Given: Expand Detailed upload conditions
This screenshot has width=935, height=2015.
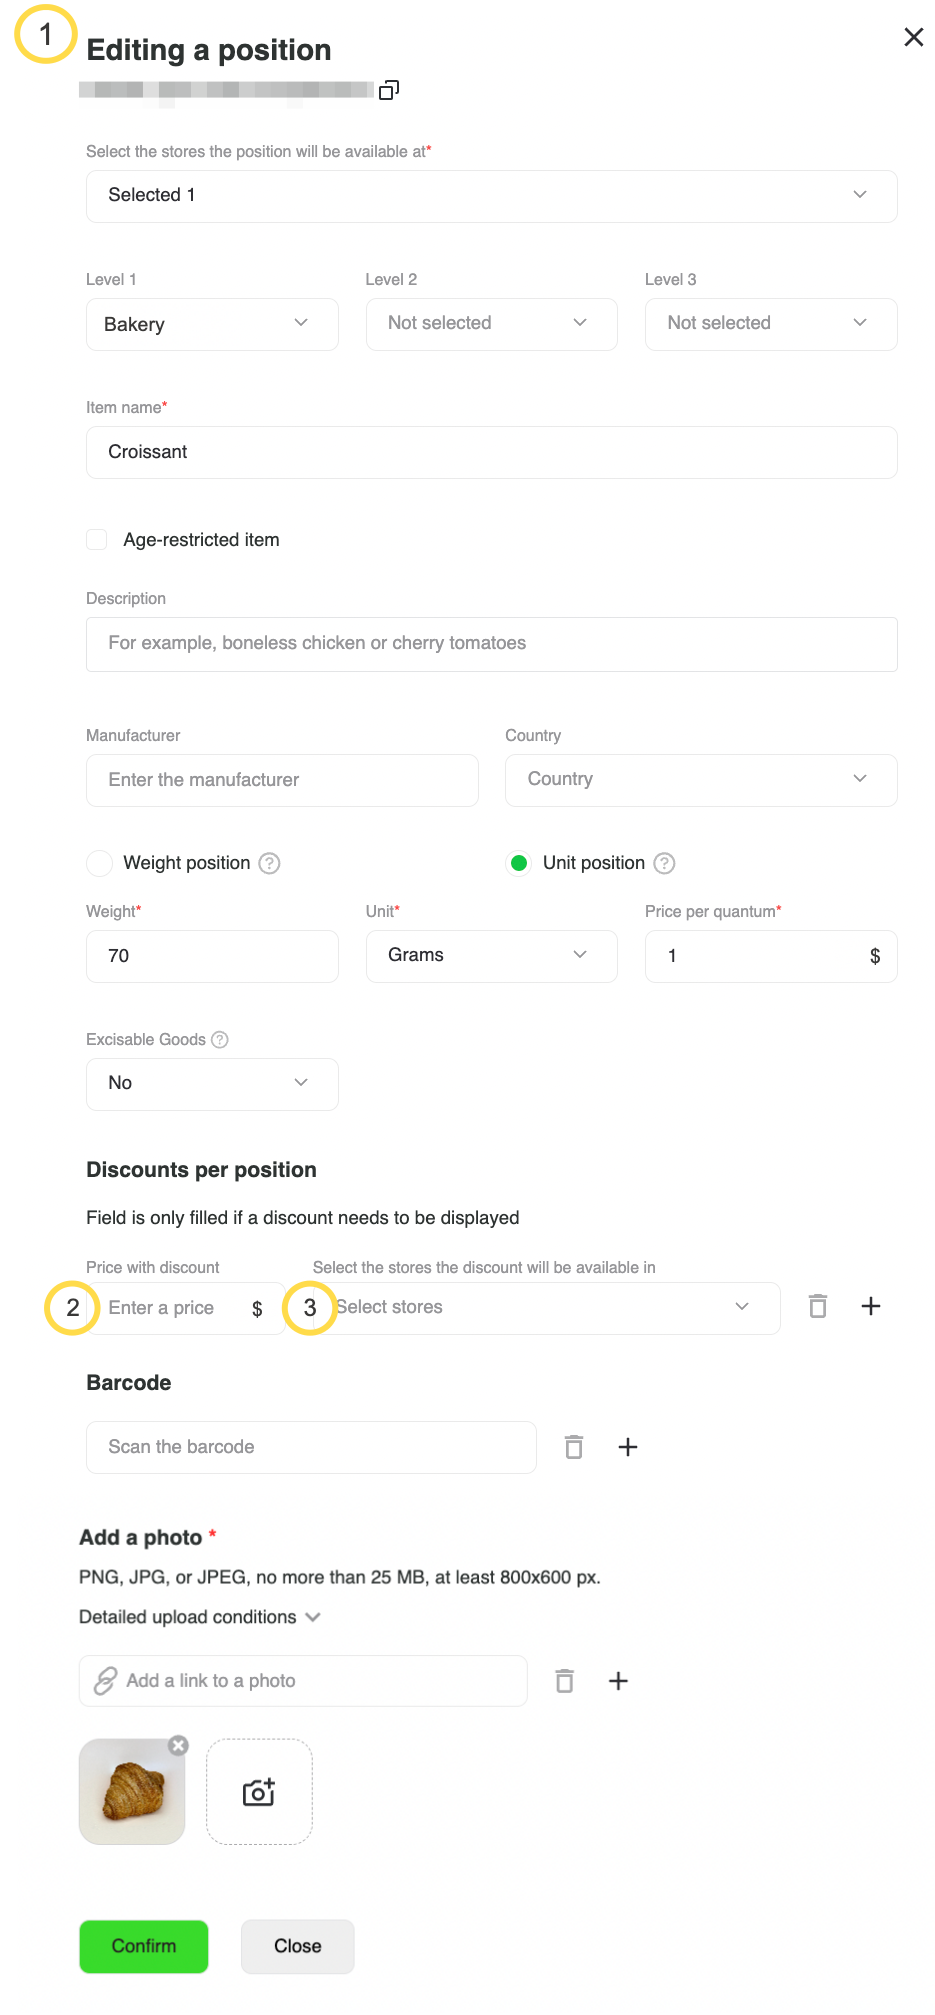Looking at the screenshot, I should tap(200, 1617).
